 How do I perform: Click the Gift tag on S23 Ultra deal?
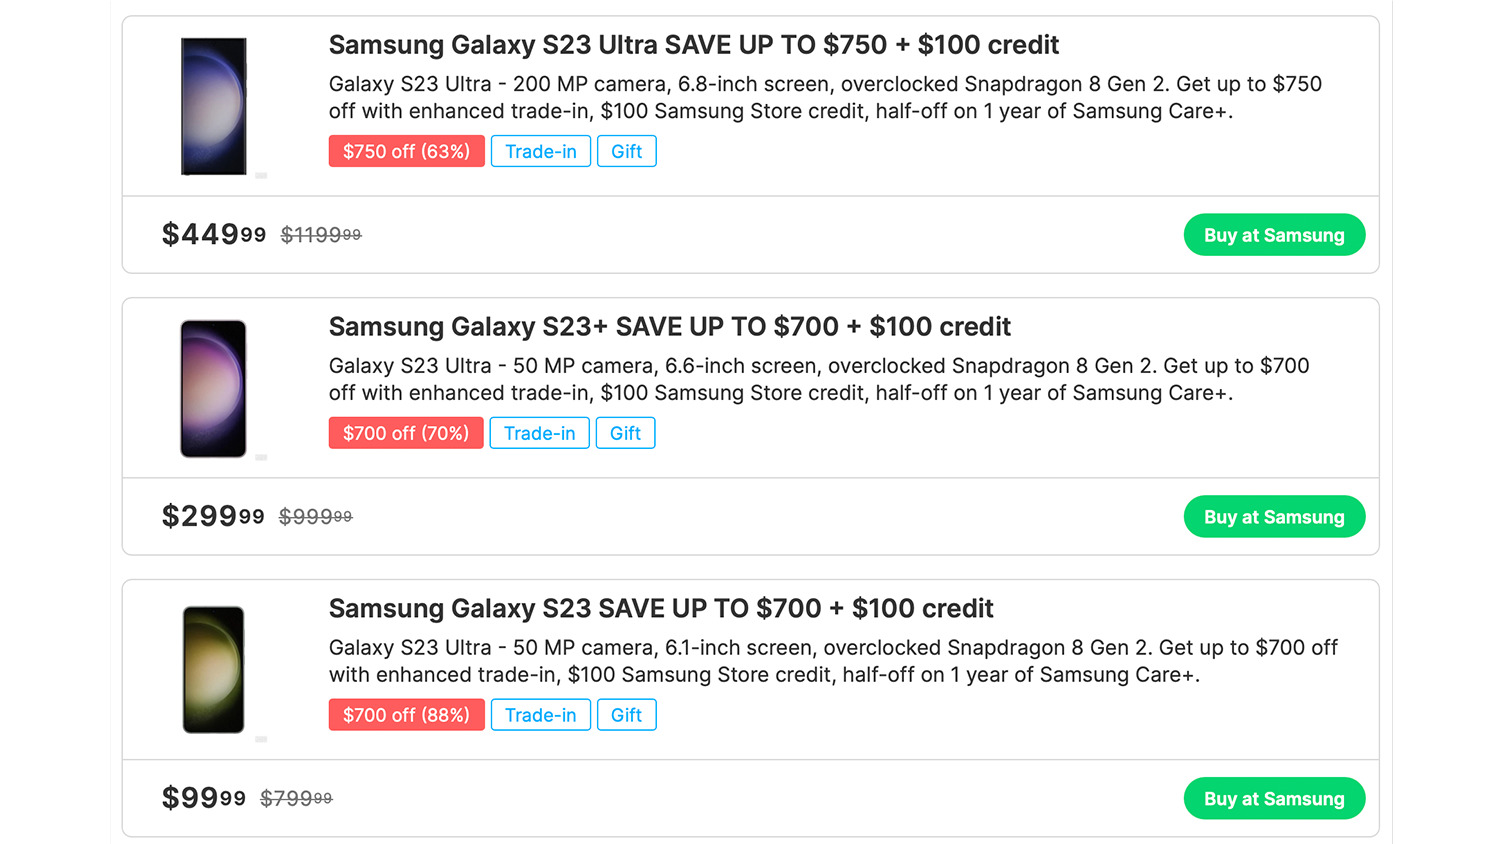coord(626,151)
